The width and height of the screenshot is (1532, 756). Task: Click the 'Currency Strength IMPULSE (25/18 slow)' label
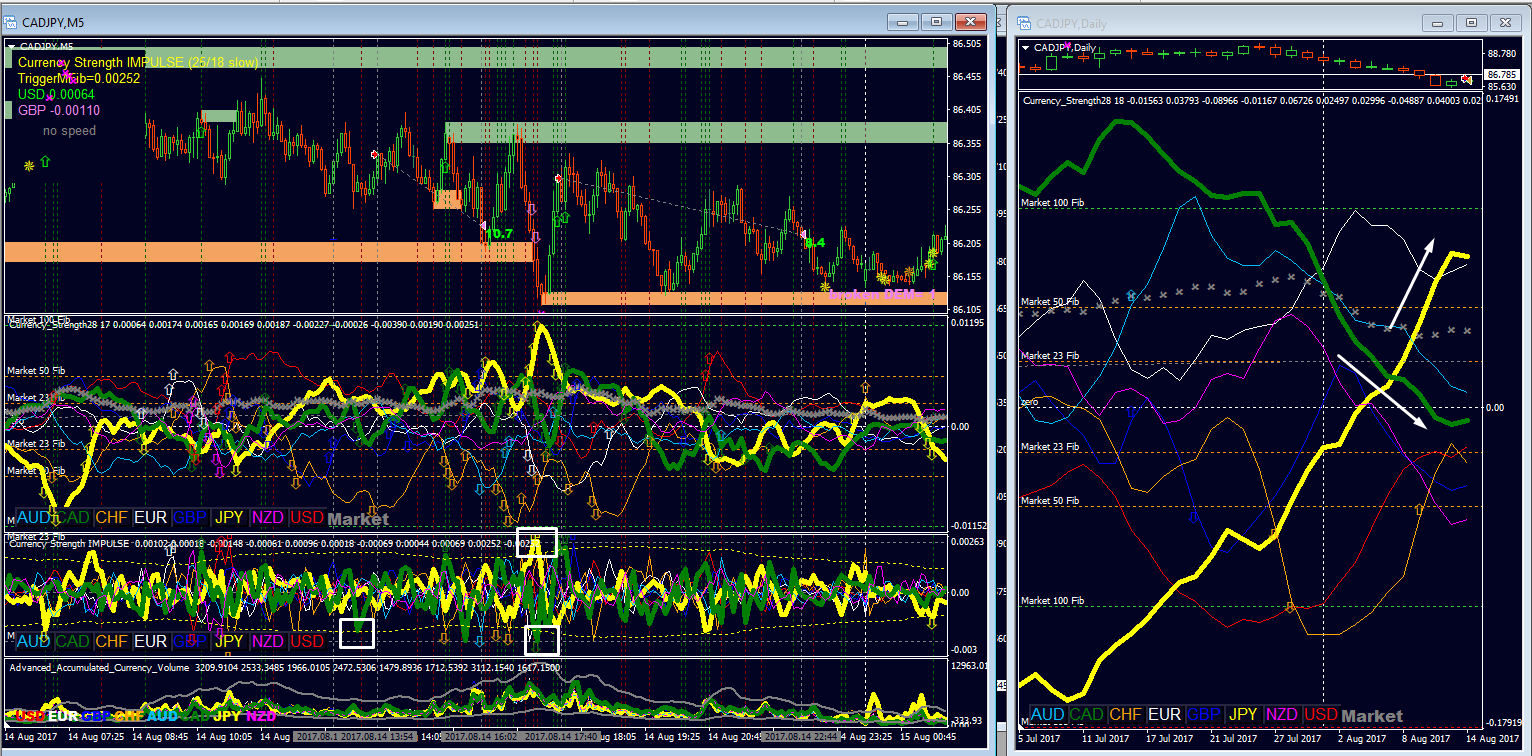[138, 62]
